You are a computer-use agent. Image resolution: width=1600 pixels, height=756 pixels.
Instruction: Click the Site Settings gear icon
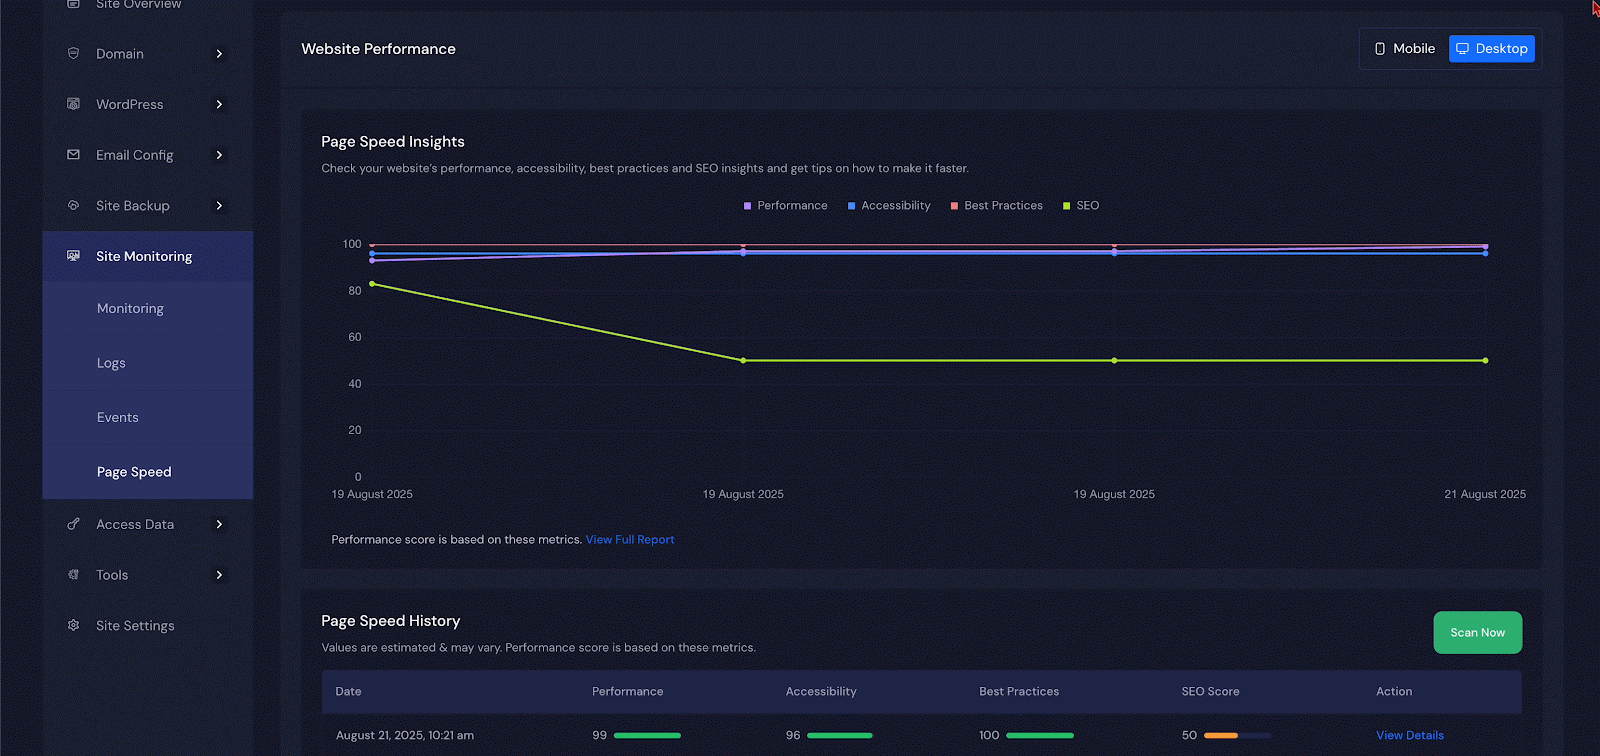click(73, 625)
